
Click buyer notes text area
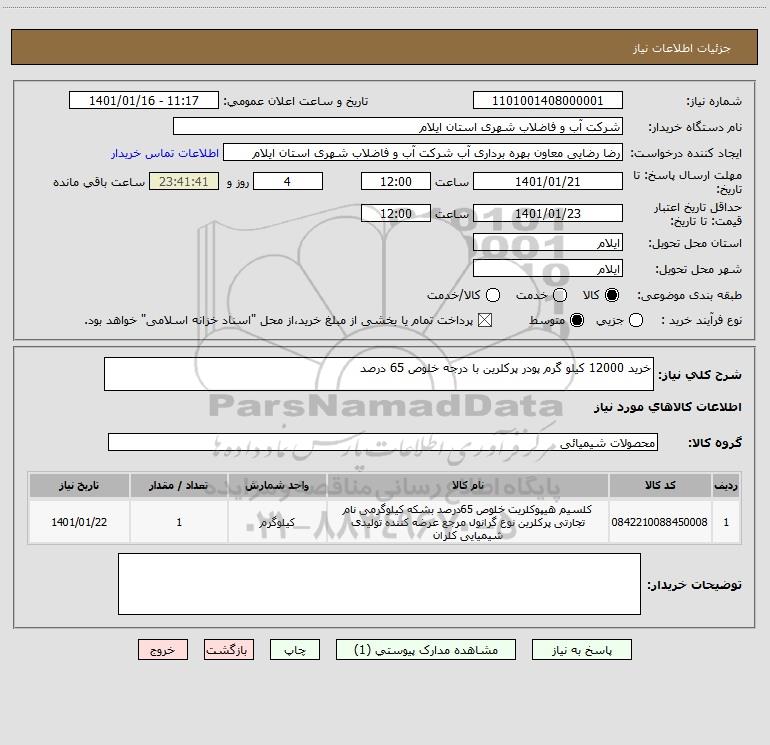pos(379,584)
